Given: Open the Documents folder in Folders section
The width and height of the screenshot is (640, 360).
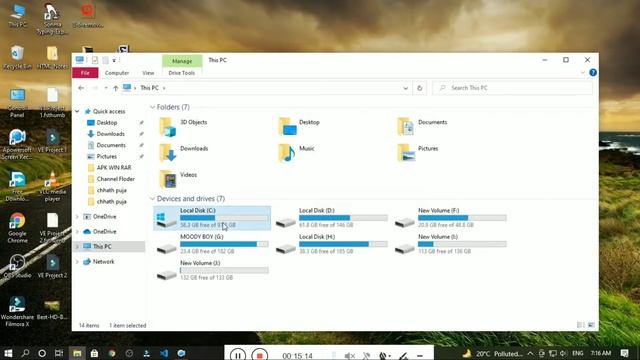Looking at the screenshot, I should coord(422,127).
